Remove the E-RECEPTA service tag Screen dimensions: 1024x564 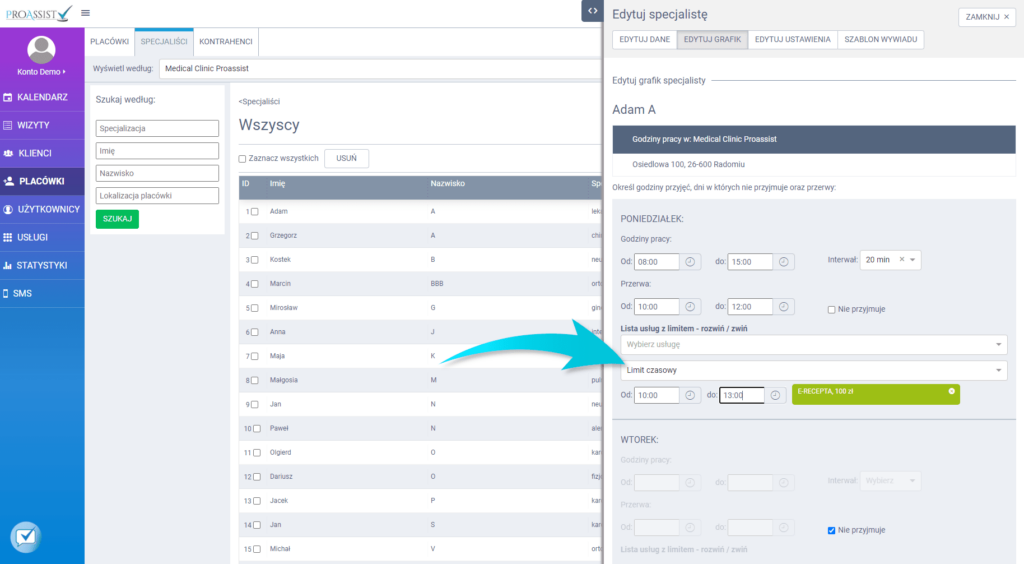[951, 391]
